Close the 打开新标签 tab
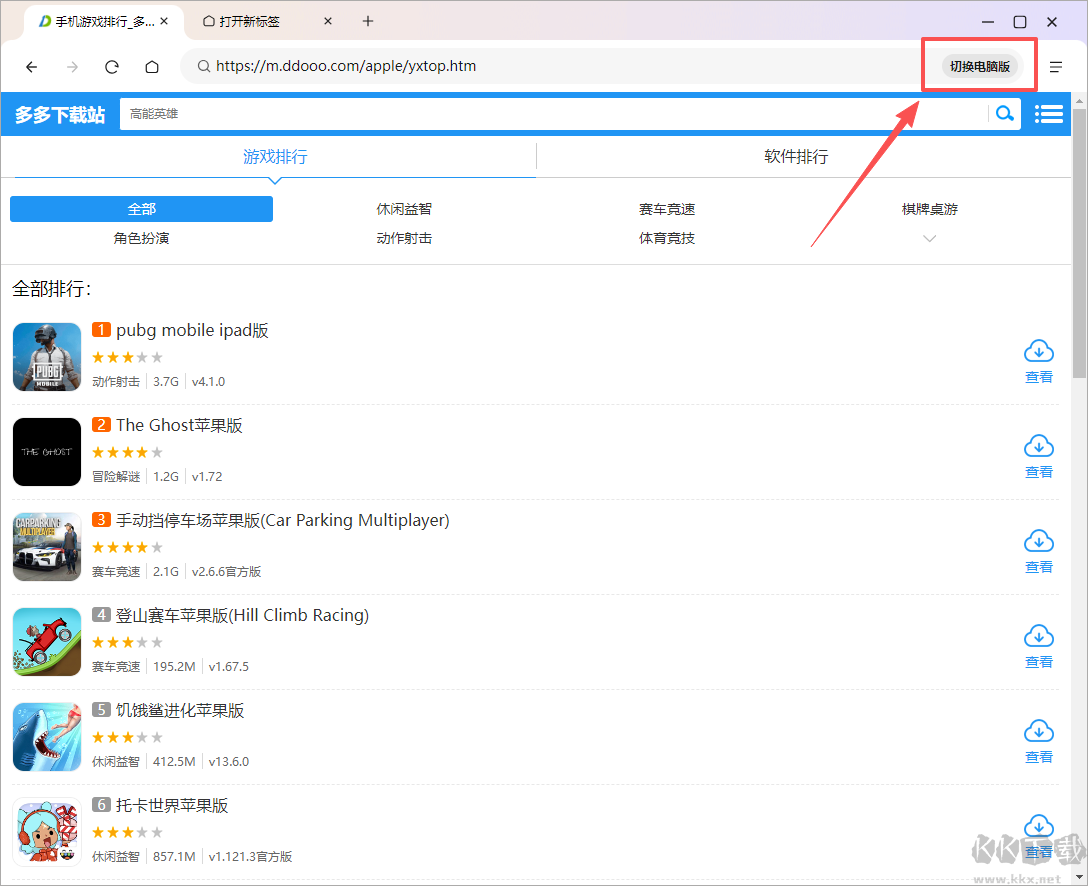This screenshot has height=886, width=1088. [x=328, y=22]
